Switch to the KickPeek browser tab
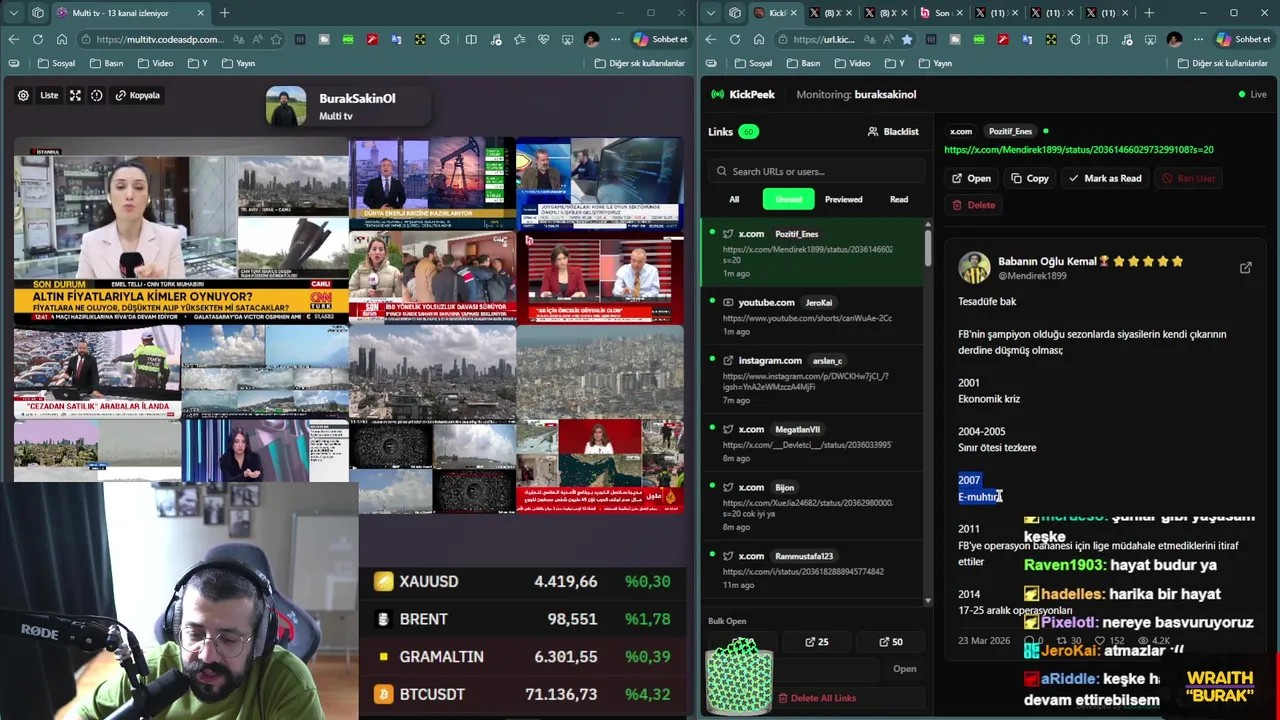The image size is (1280, 720). pos(777,13)
